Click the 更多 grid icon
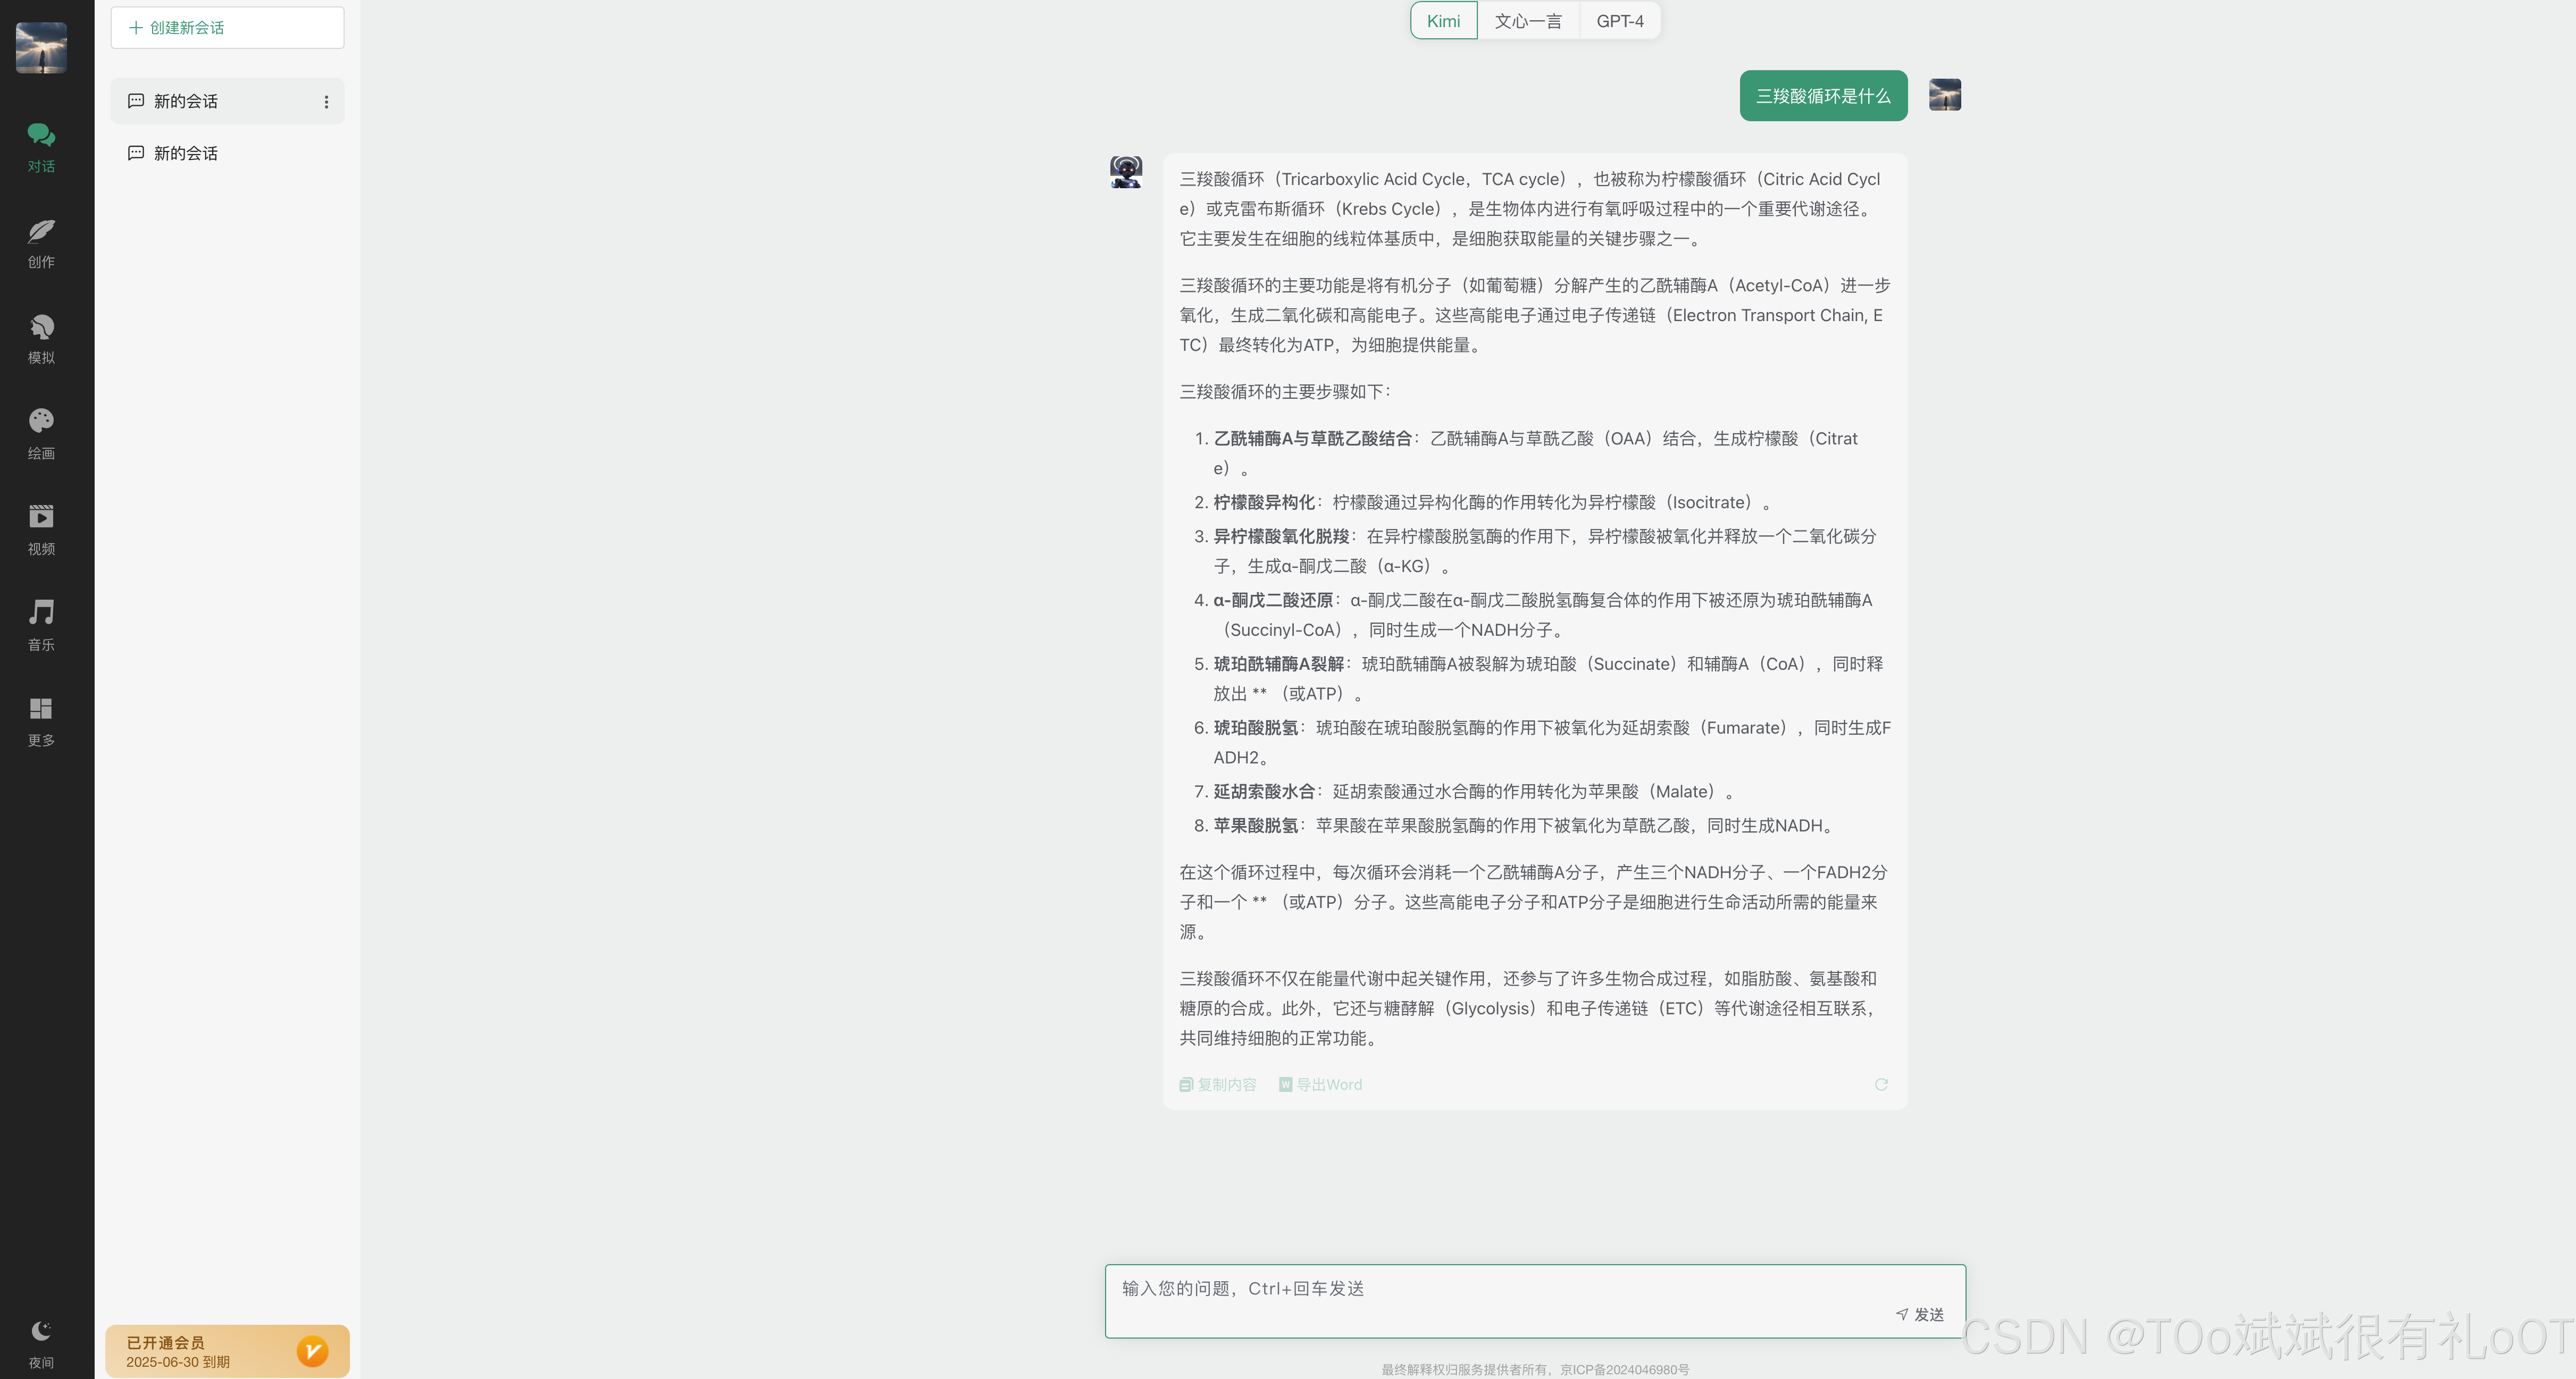Screen dimensions: 2576x1379 pyautogui.click(x=41, y=721)
